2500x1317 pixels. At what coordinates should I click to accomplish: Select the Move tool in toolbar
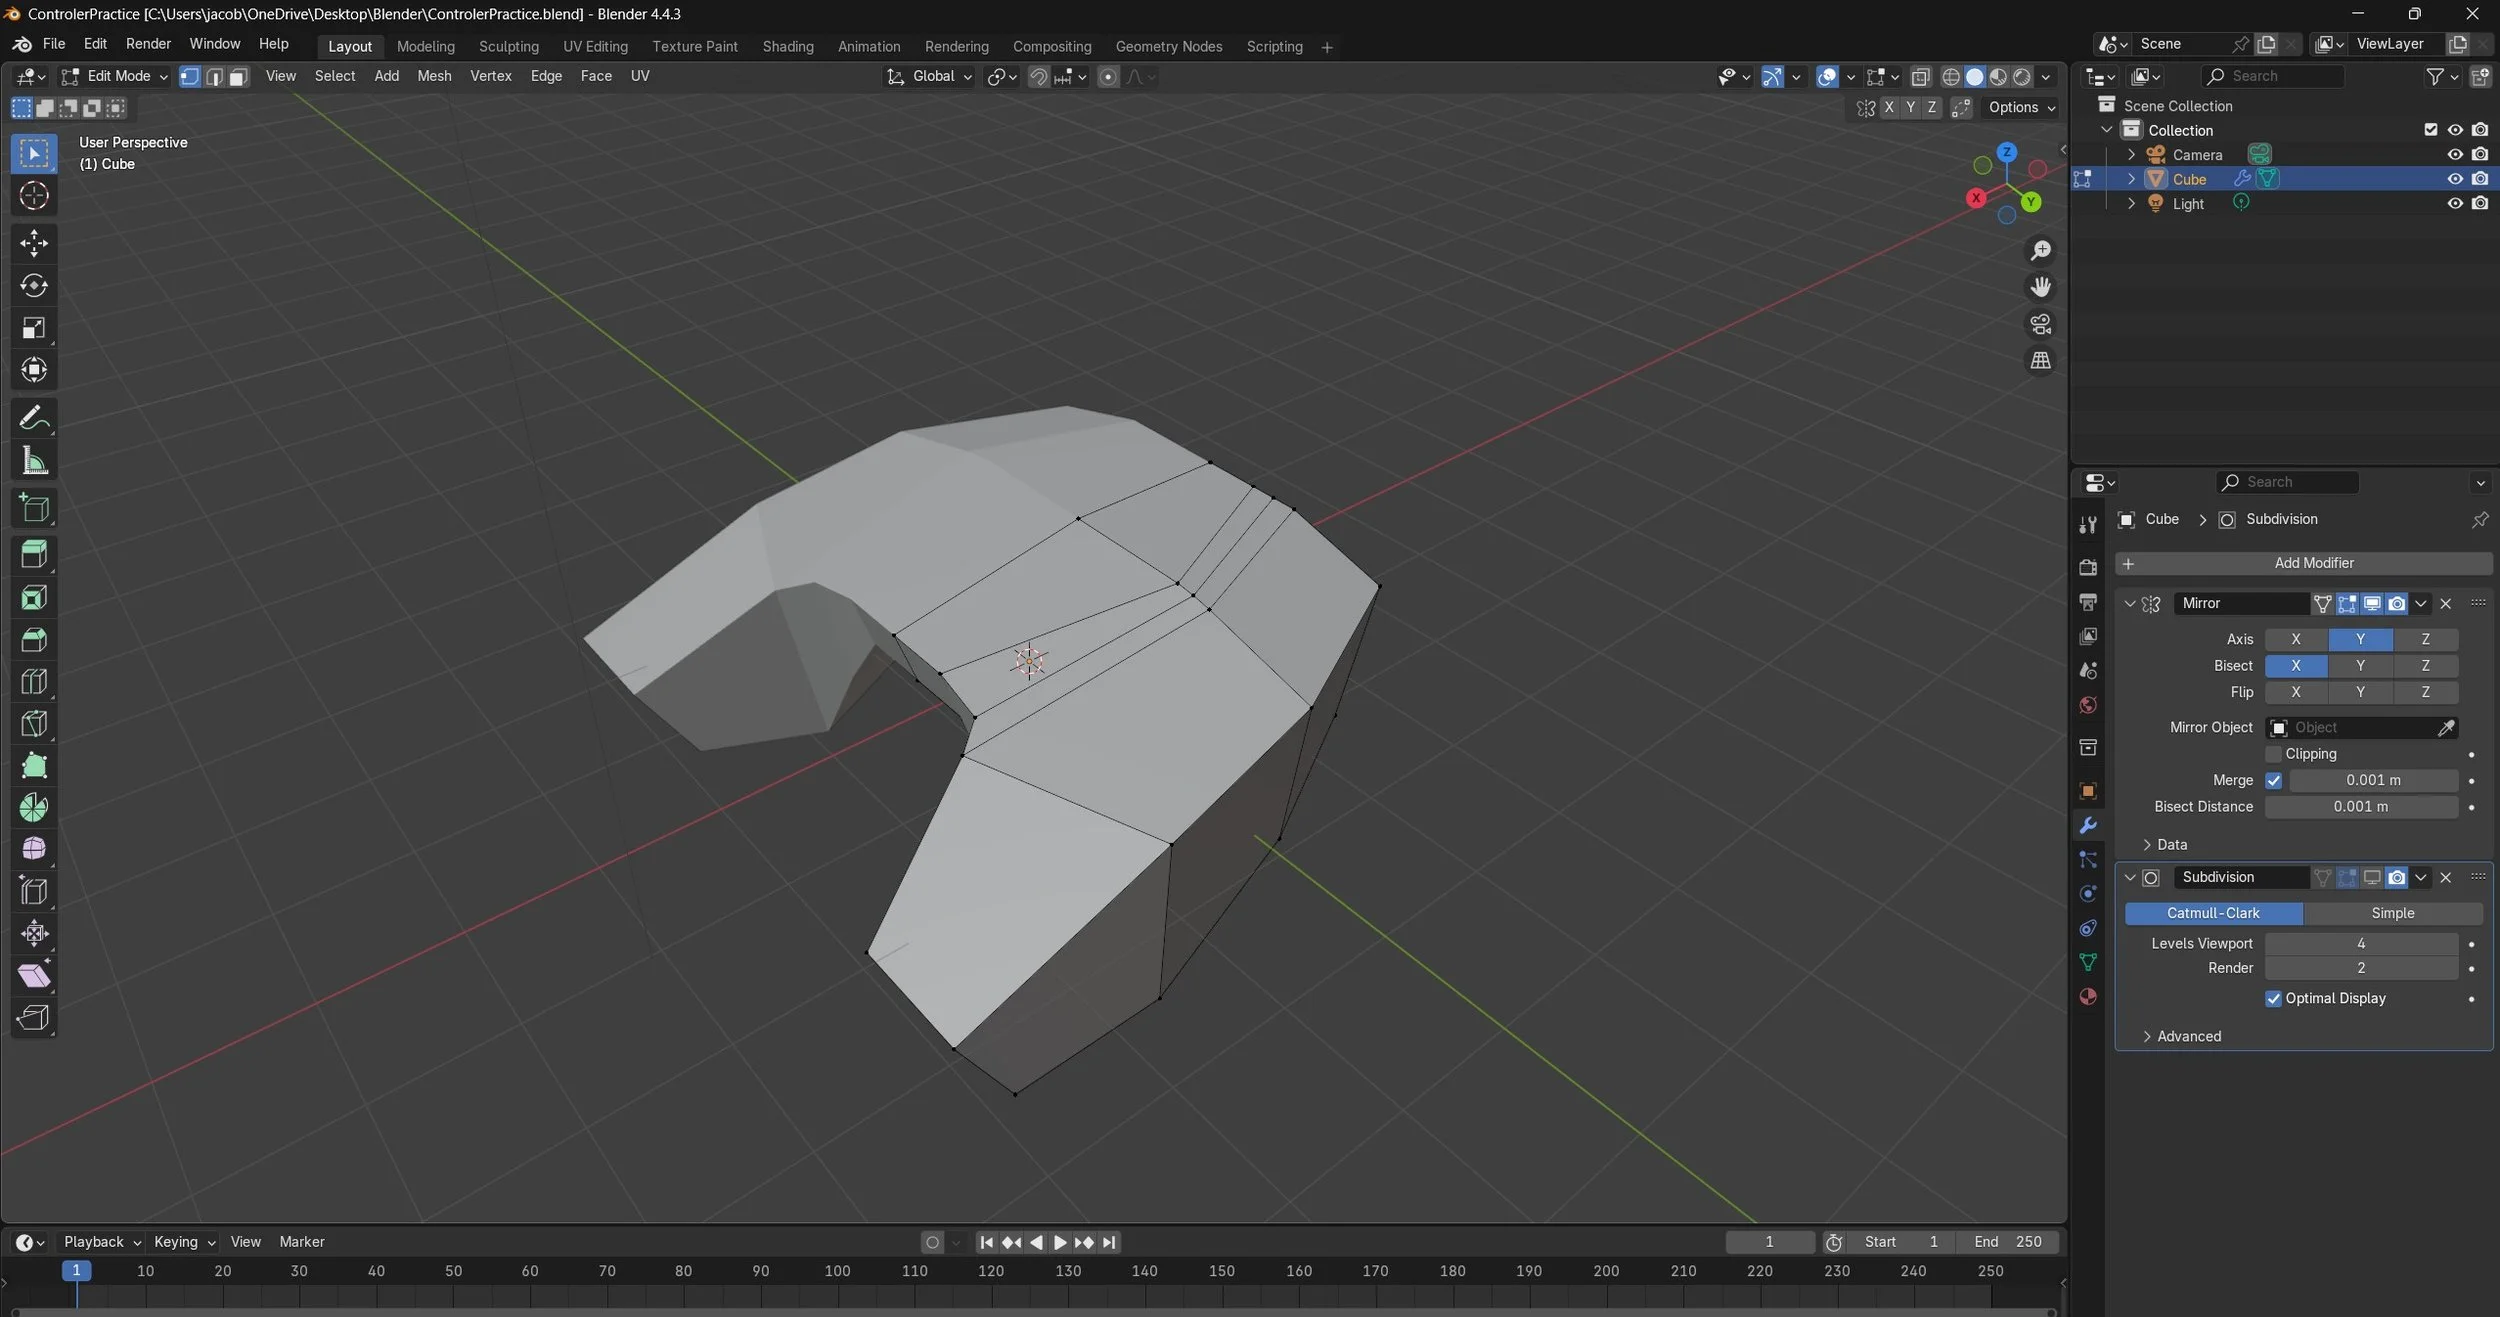(x=34, y=243)
